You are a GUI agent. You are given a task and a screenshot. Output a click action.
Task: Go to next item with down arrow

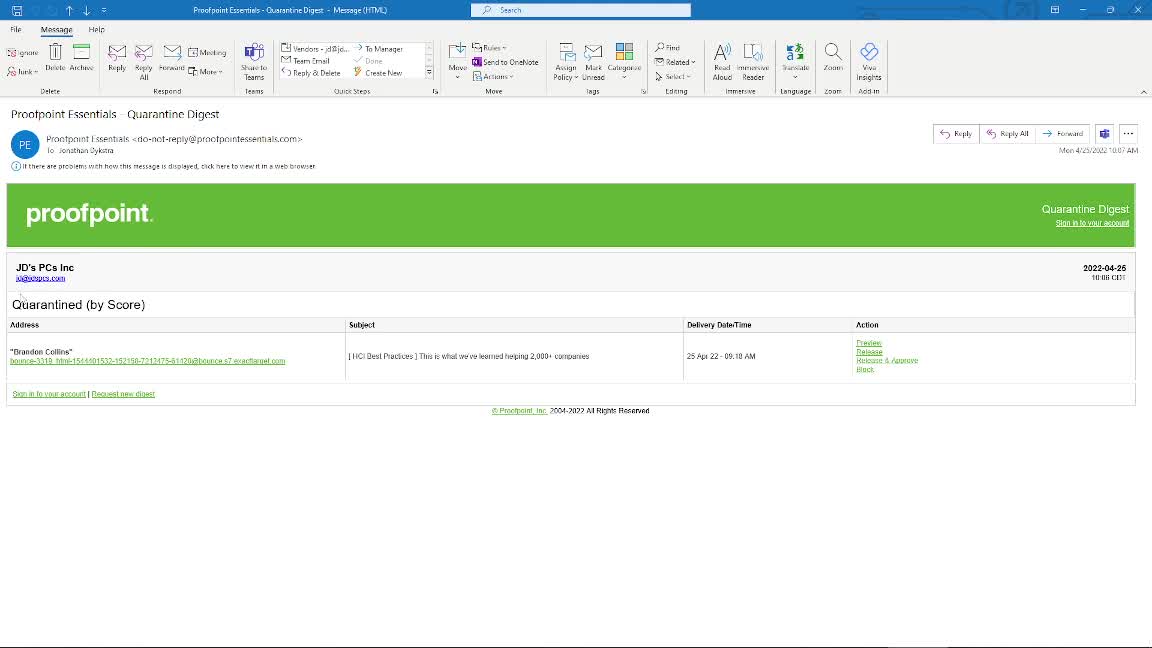pyautogui.click(x=87, y=10)
